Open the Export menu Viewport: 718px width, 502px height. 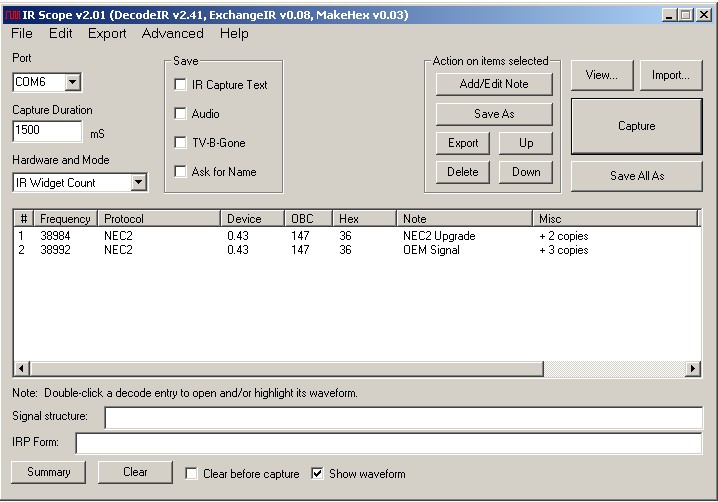coord(107,33)
